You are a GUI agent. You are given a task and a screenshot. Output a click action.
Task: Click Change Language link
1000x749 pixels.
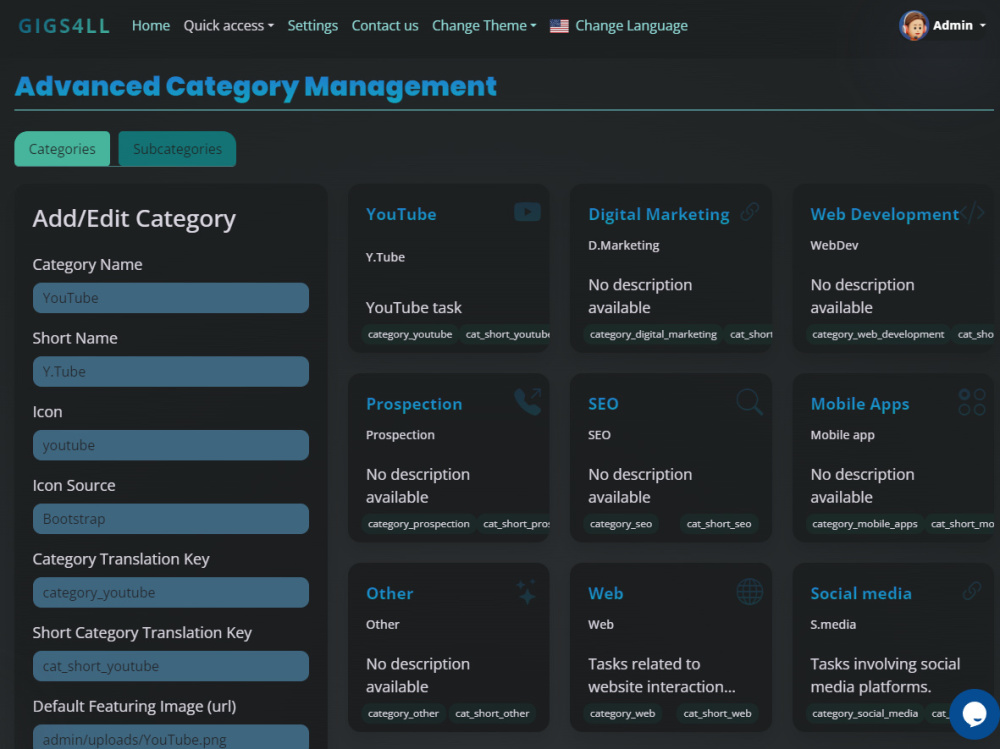[631, 26]
